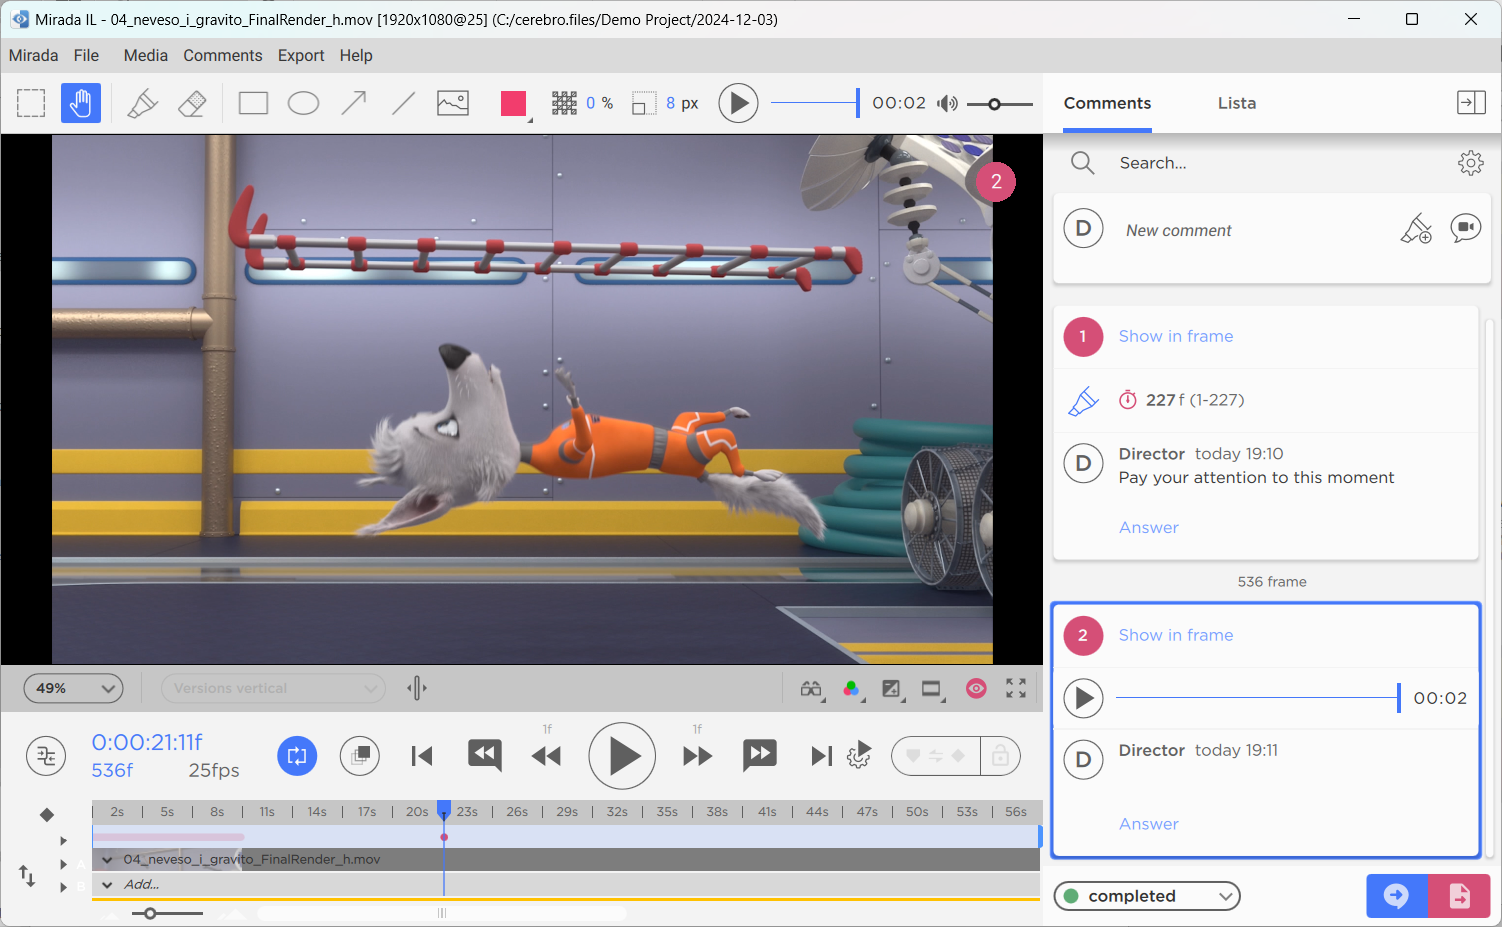Click the swap tracks arrows icon
This screenshot has height=927, width=1502.
[27, 876]
